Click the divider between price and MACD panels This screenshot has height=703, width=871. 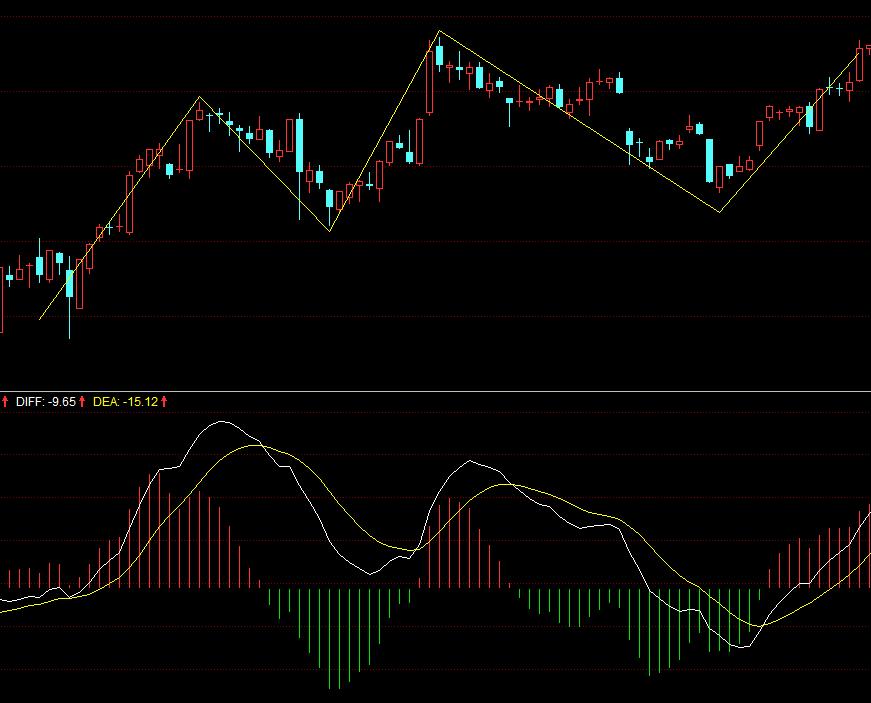click(435, 391)
